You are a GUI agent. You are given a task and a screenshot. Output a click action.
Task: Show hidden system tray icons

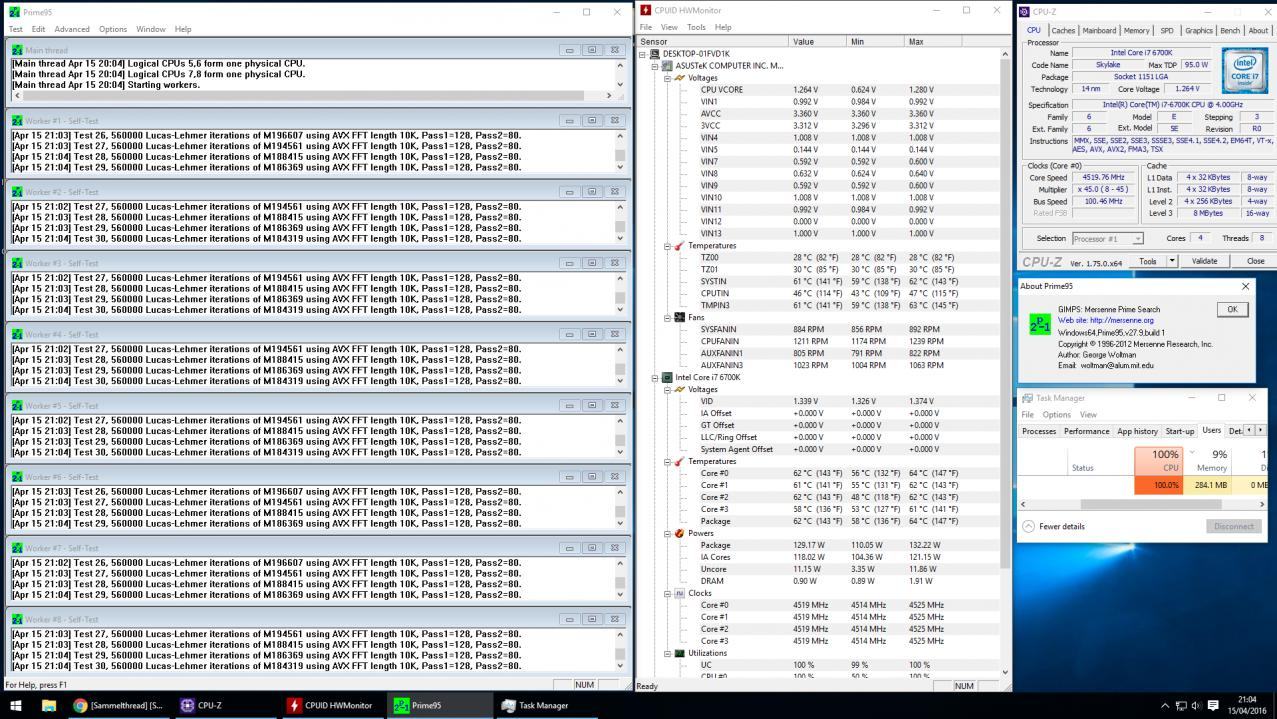1165,705
